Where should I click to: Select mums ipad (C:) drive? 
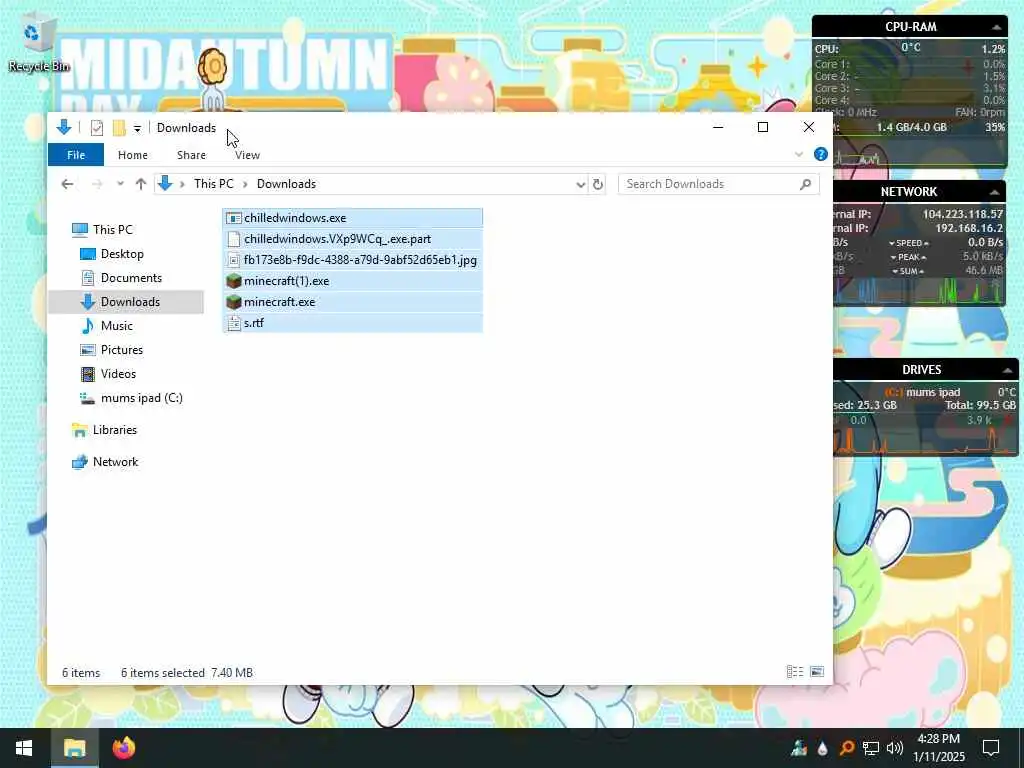[142, 398]
